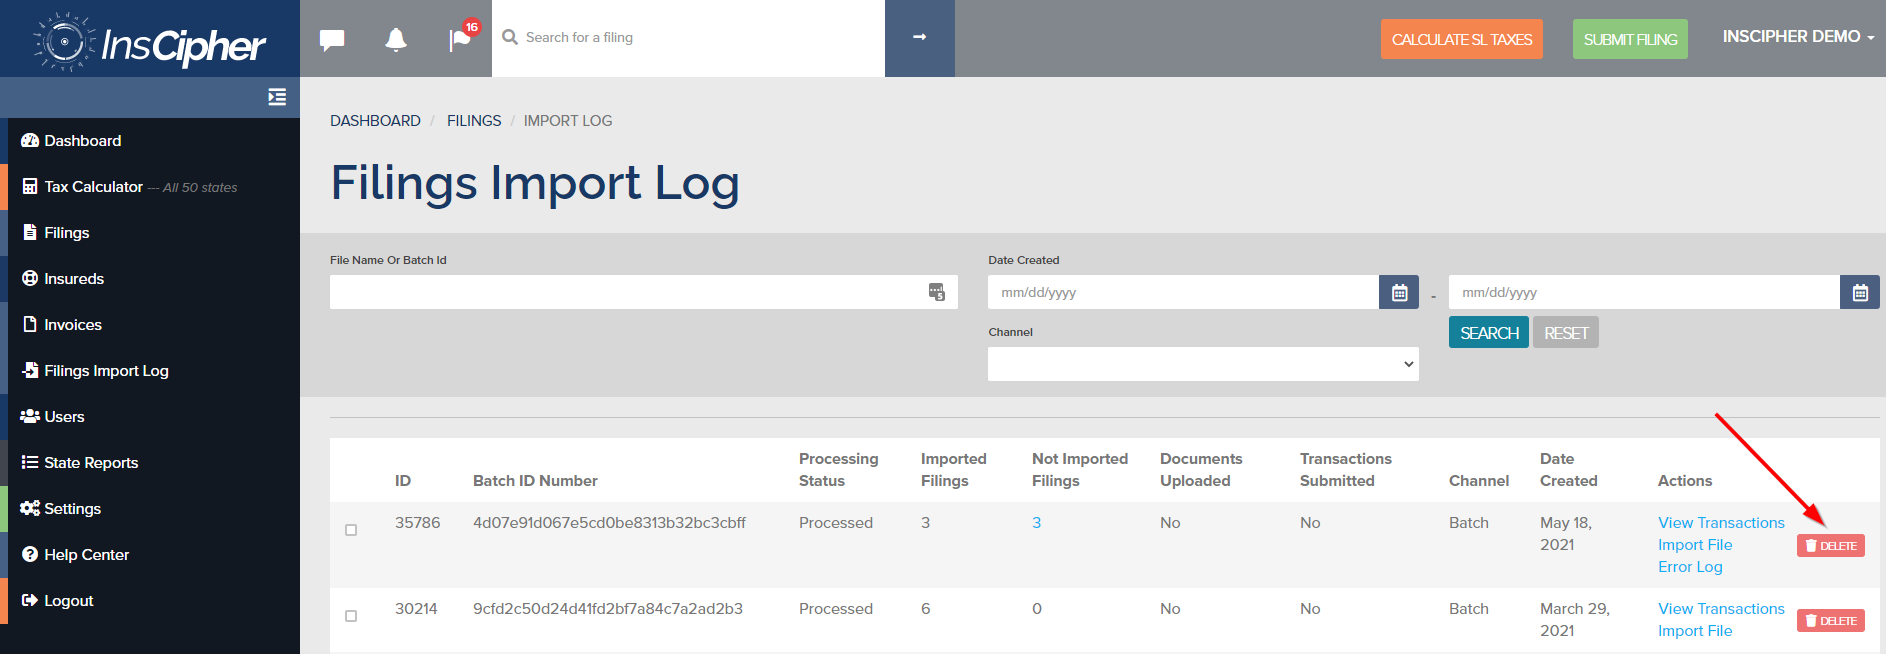This screenshot has height=654, width=1886.
Task: Click date May 18, 2021 cell
Action: click(x=1566, y=534)
